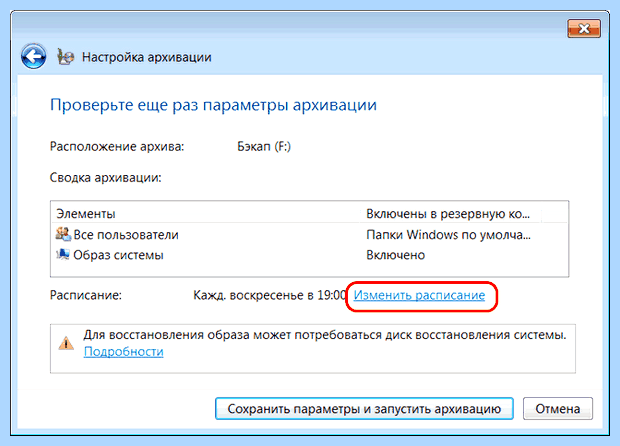Click the users icon next to Все пользователи
620x446 pixels.
(x=63, y=234)
